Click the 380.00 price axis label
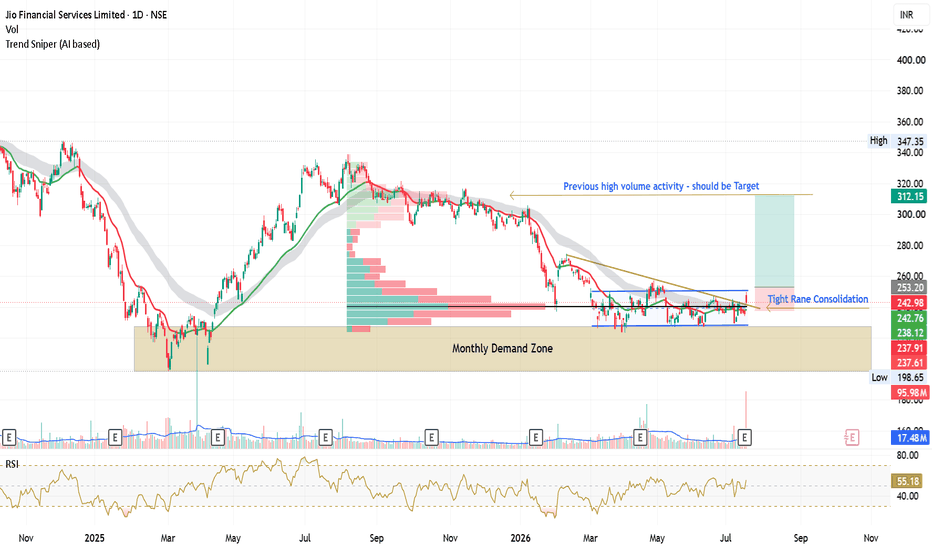The height and width of the screenshot is (550, 932). tap(911, 91)
